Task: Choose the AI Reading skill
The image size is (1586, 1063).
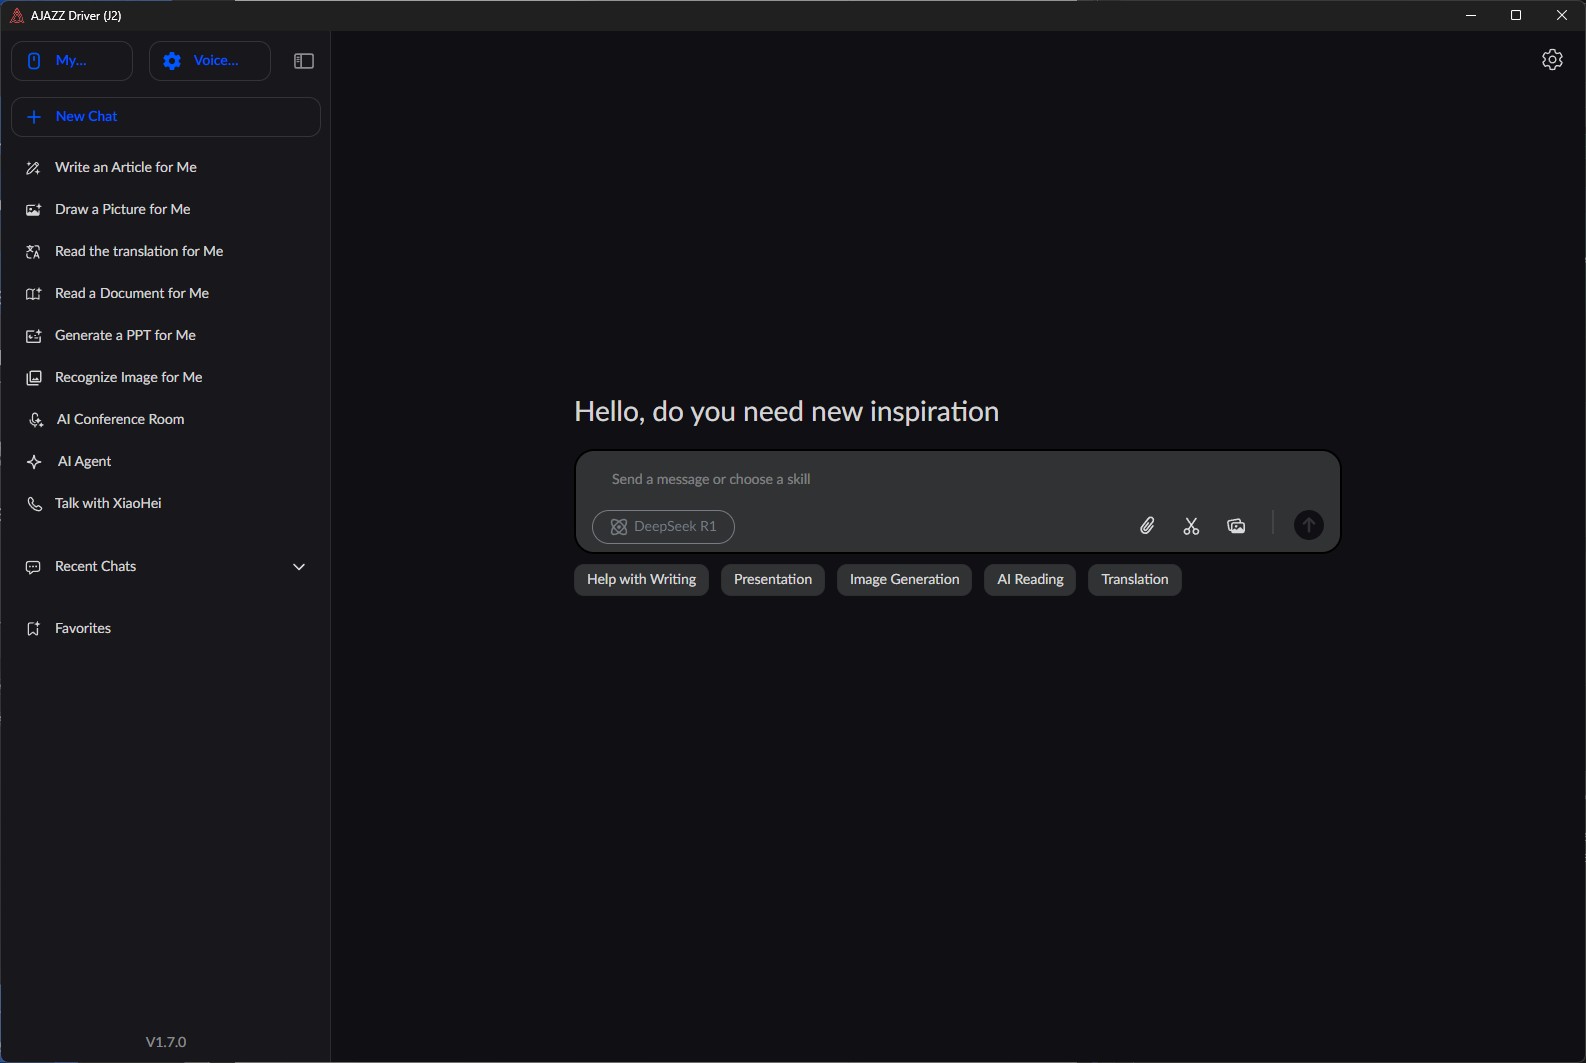Action: (1030, 580)
